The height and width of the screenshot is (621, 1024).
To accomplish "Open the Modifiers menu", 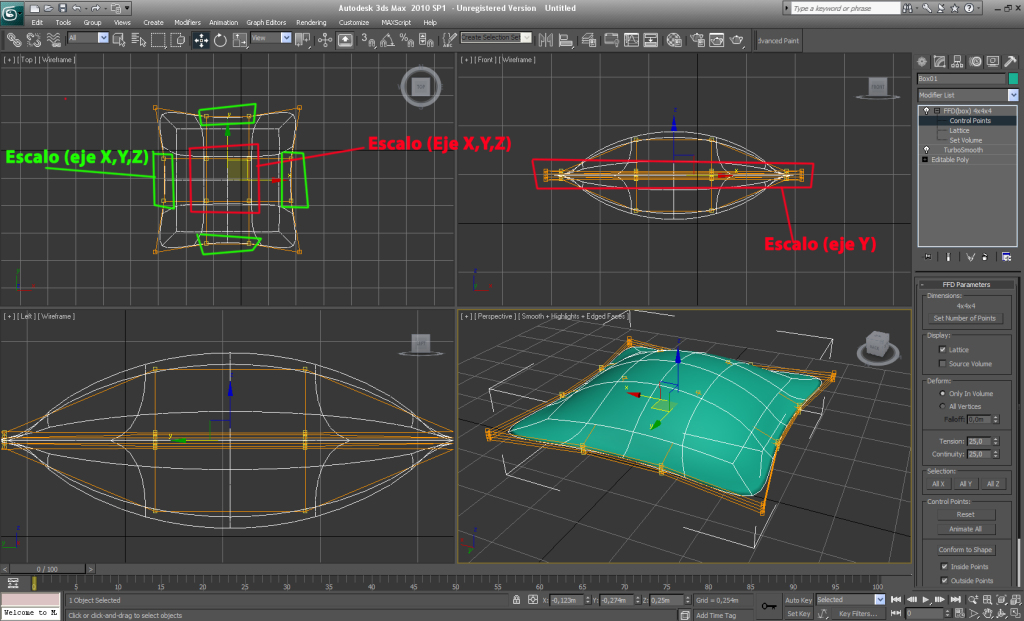I will pyautogui.click(x=187, y=22).
